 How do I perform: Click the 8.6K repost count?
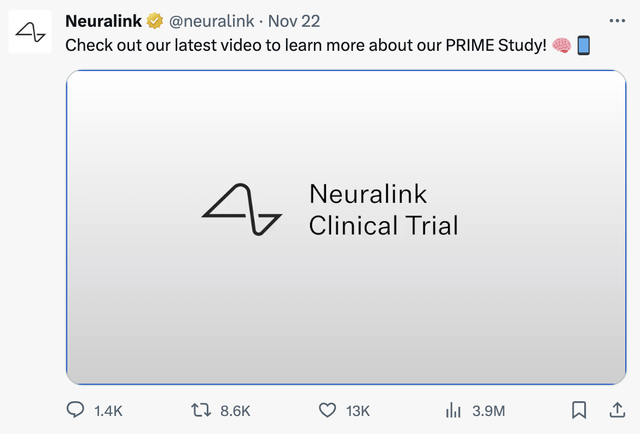point(234,410)
